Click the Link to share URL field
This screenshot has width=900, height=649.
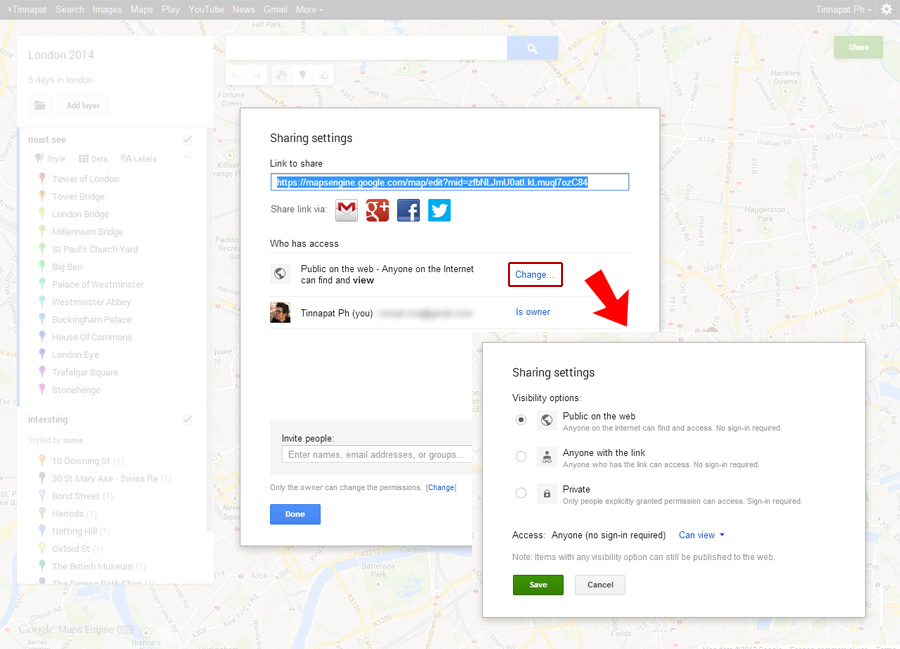[449, 182]
